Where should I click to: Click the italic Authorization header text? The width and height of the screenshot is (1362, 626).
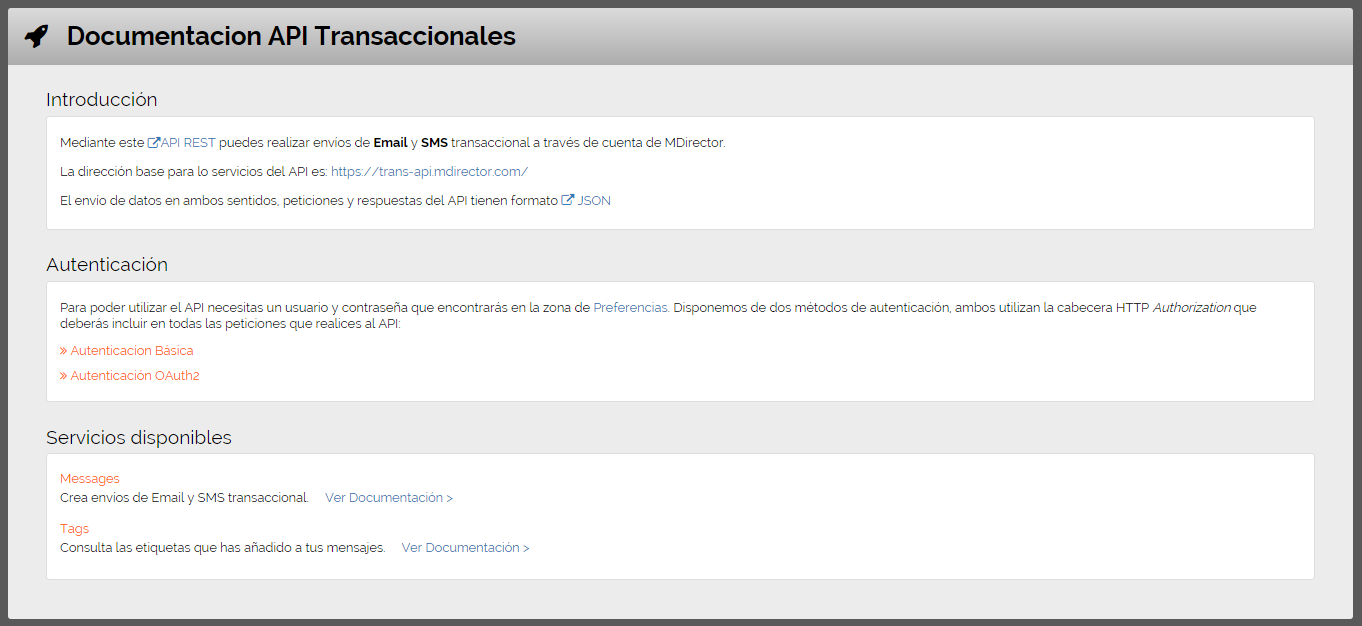click(1191, 308)
